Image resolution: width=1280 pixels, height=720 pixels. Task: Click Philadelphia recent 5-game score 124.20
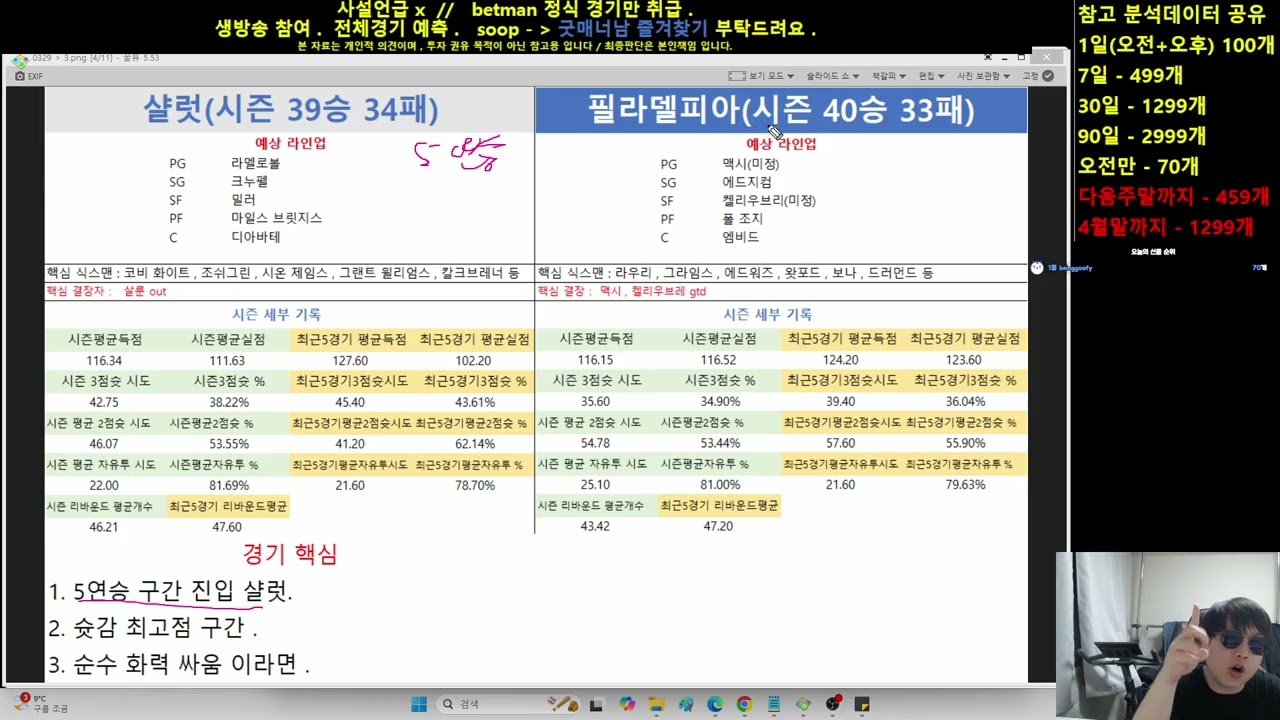coord(841,360)
